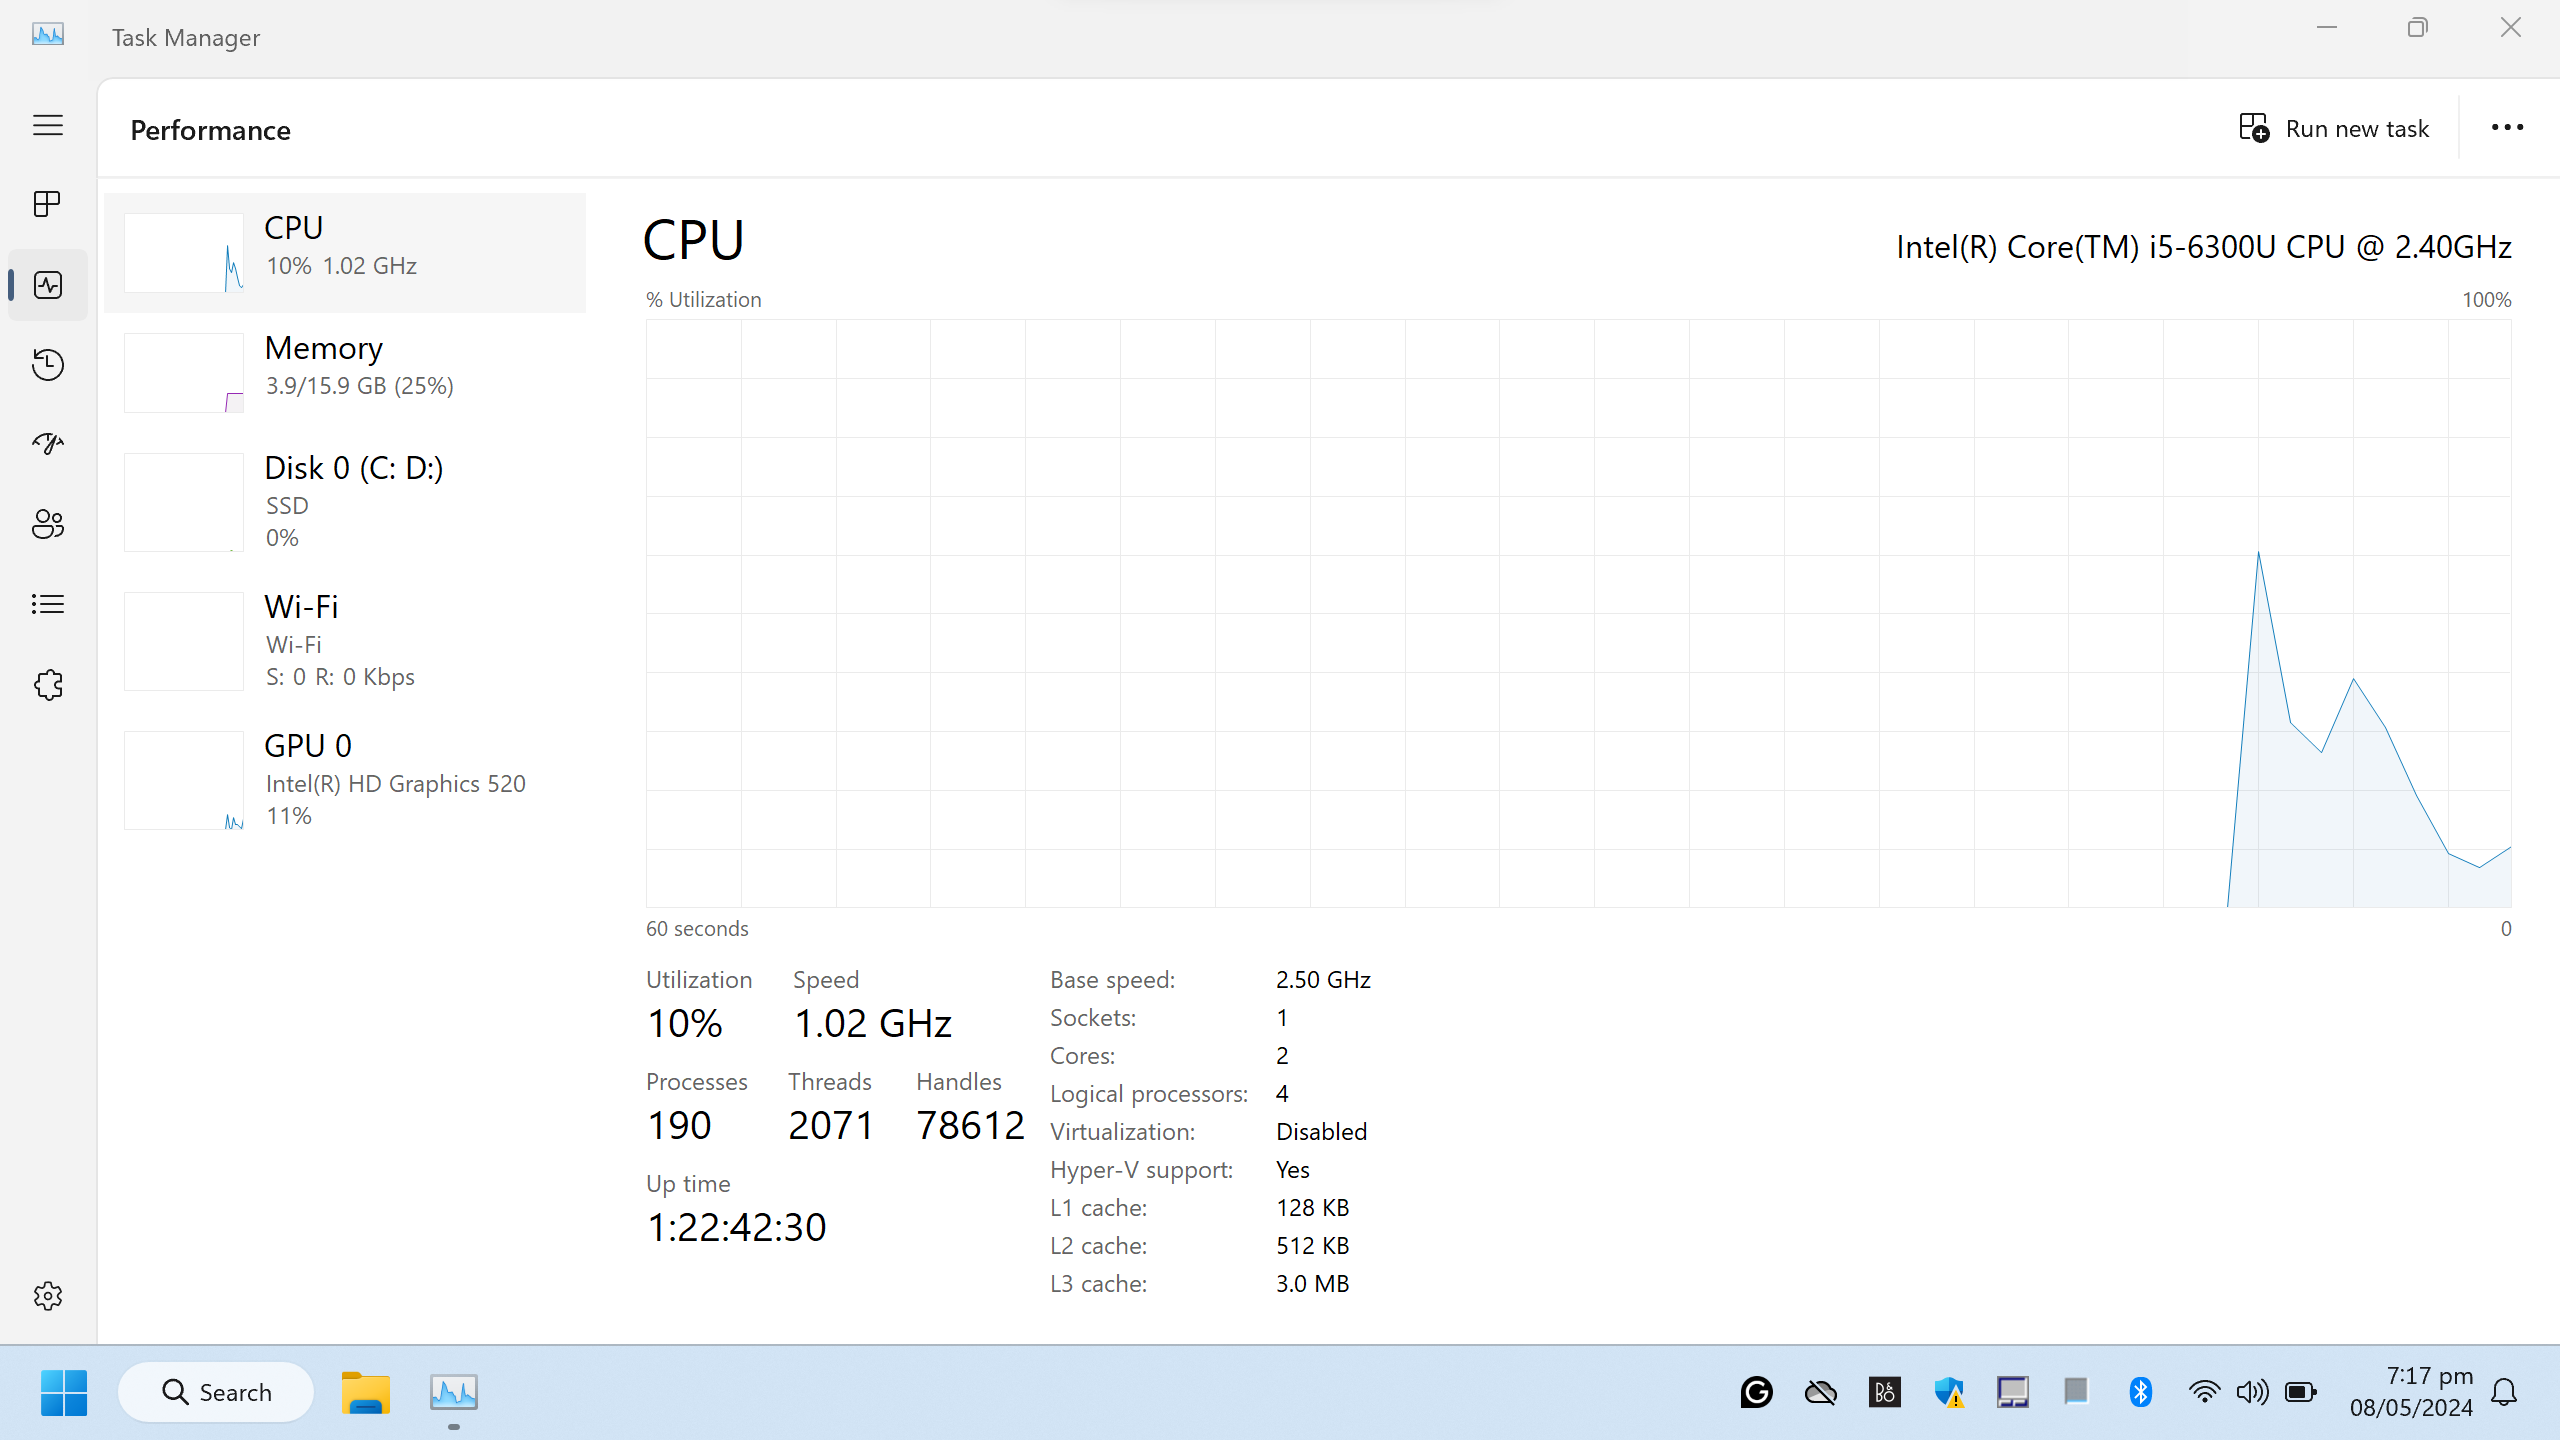Click the up time 1:22:42:30 value
Viewport: 2560px width, 1440px height.
[737, 1228]
